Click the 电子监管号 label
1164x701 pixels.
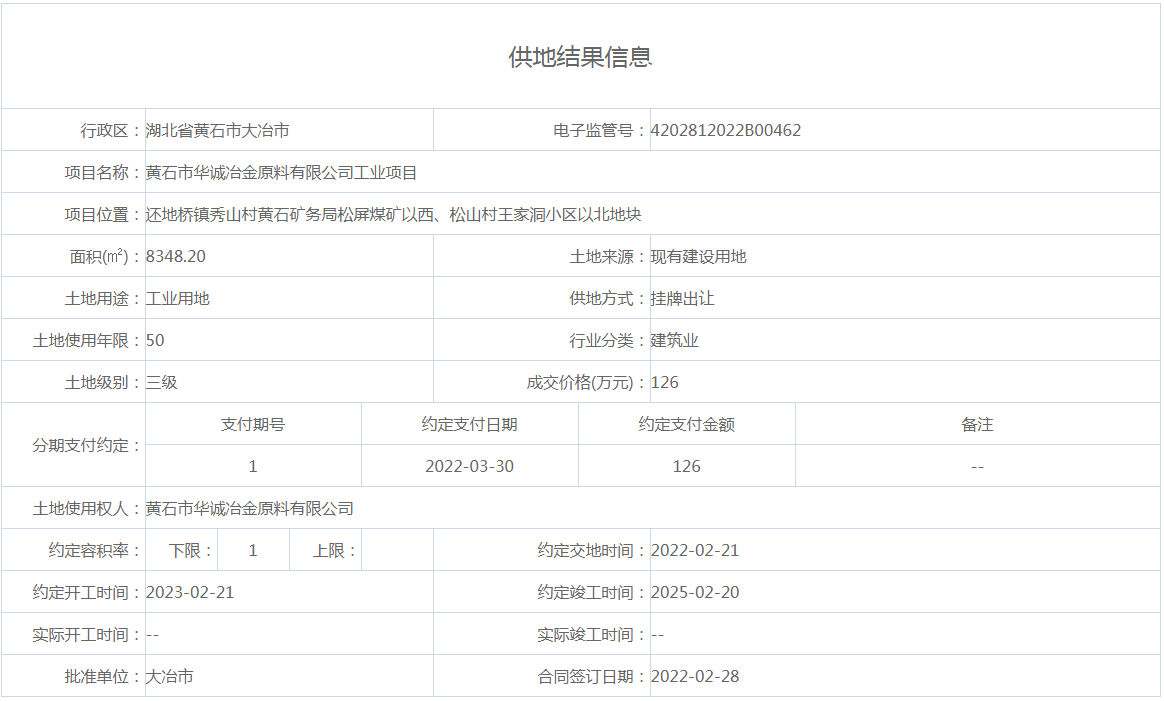(600, 131)
